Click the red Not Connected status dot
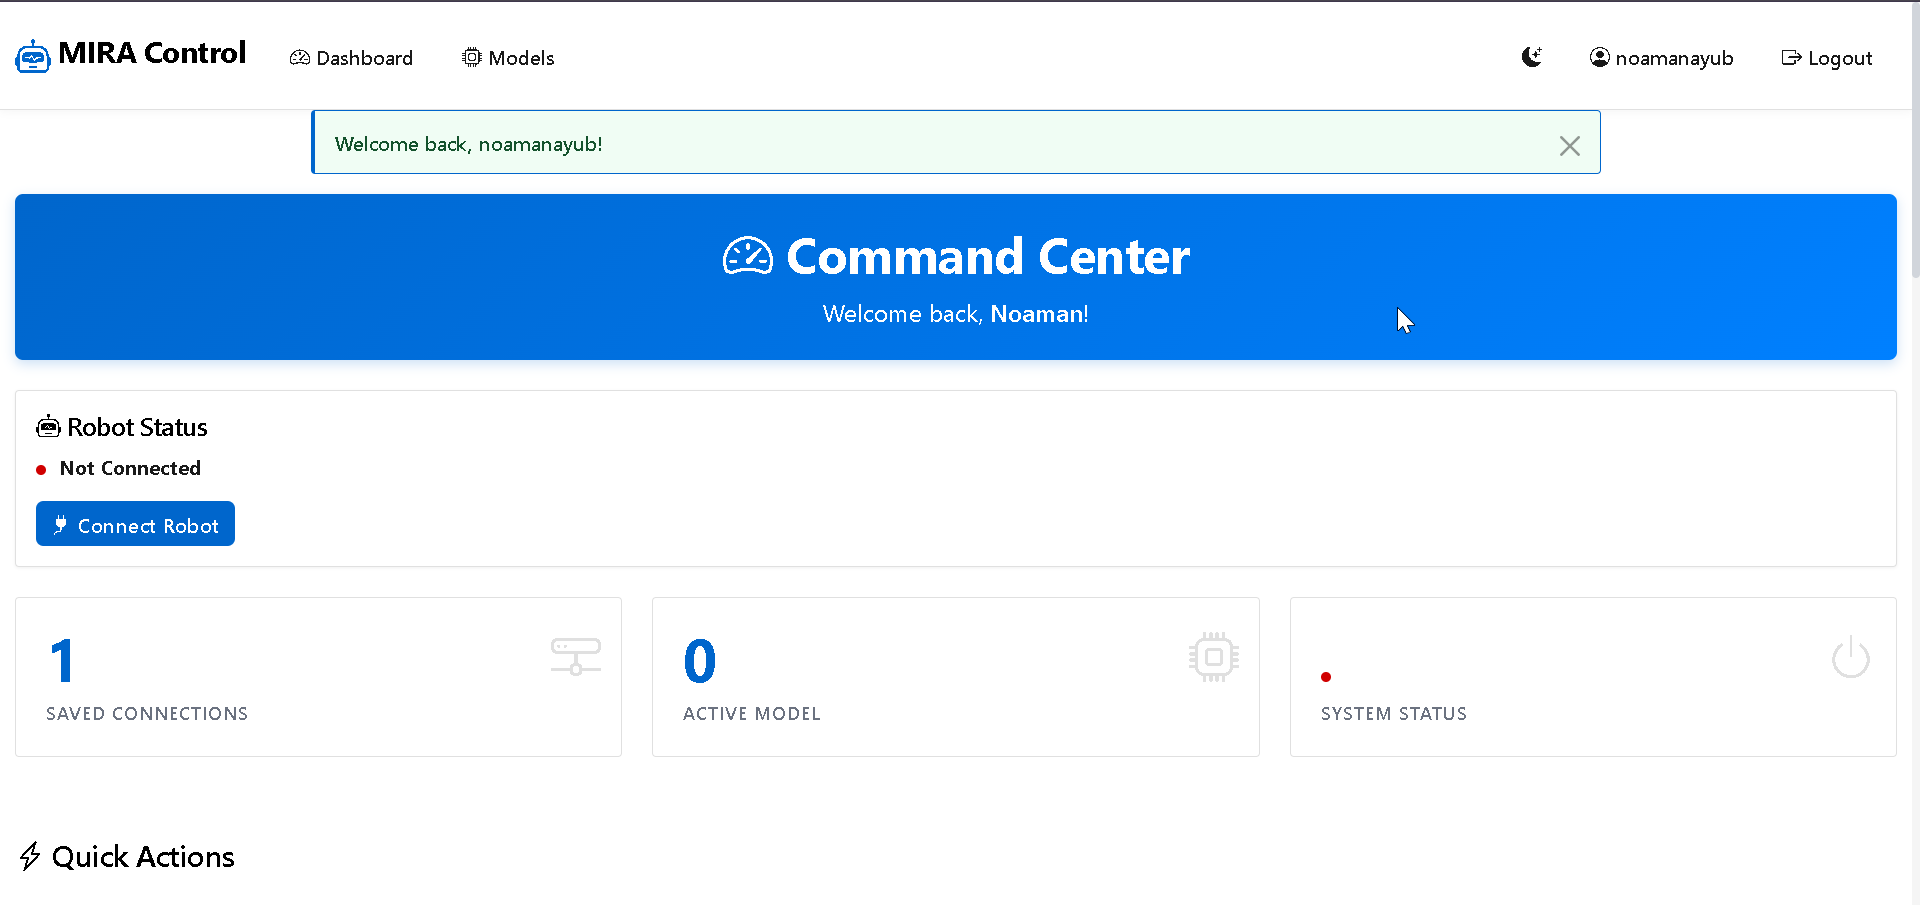This screenshot has height=905, width=1920. click(41, 470)
